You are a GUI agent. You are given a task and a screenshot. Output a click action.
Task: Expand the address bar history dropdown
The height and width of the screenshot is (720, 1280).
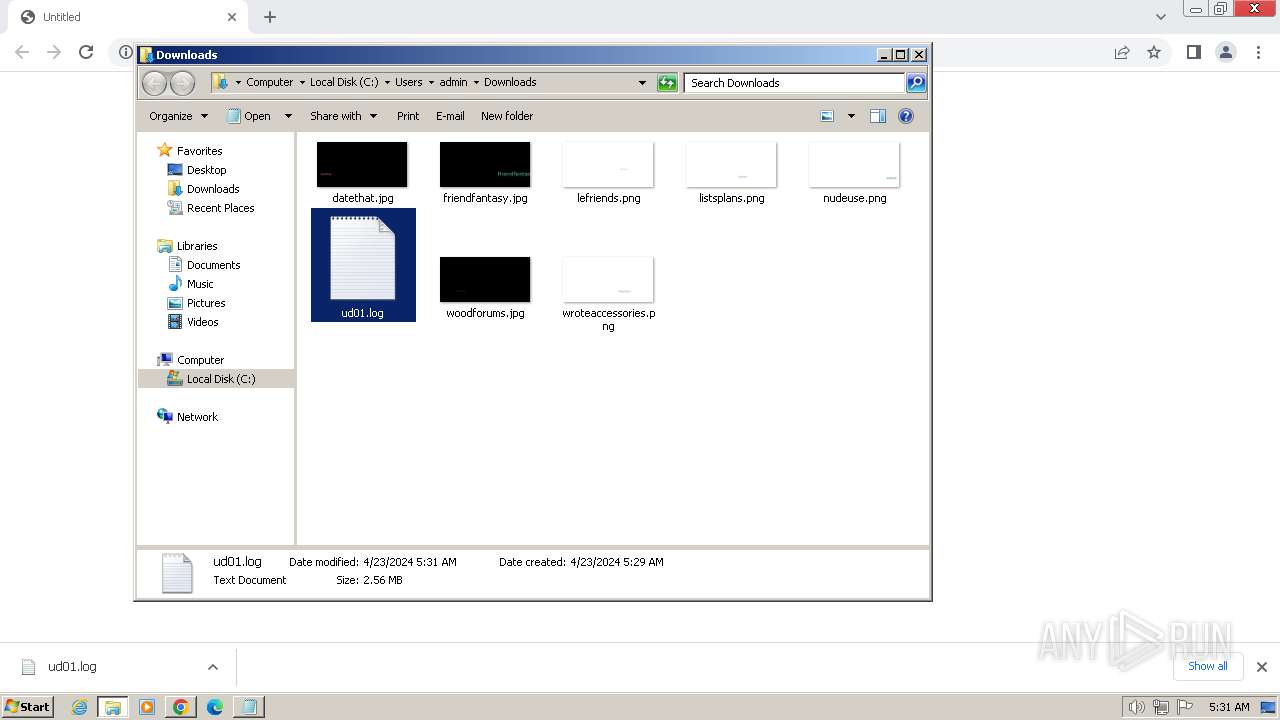[x=642, y=83]
